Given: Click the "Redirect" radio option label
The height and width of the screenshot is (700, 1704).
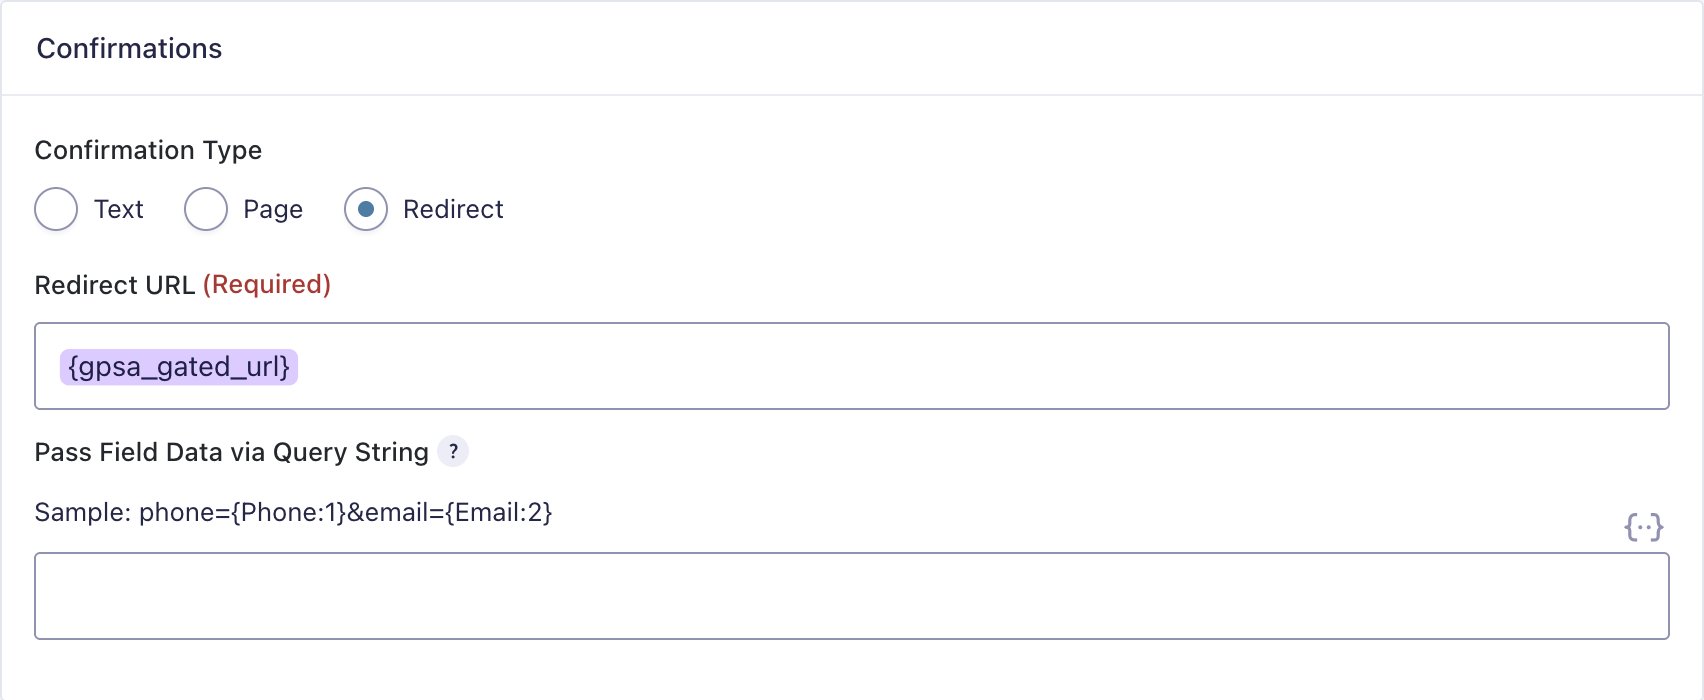Looking at the screenshot, I should 453,209.
